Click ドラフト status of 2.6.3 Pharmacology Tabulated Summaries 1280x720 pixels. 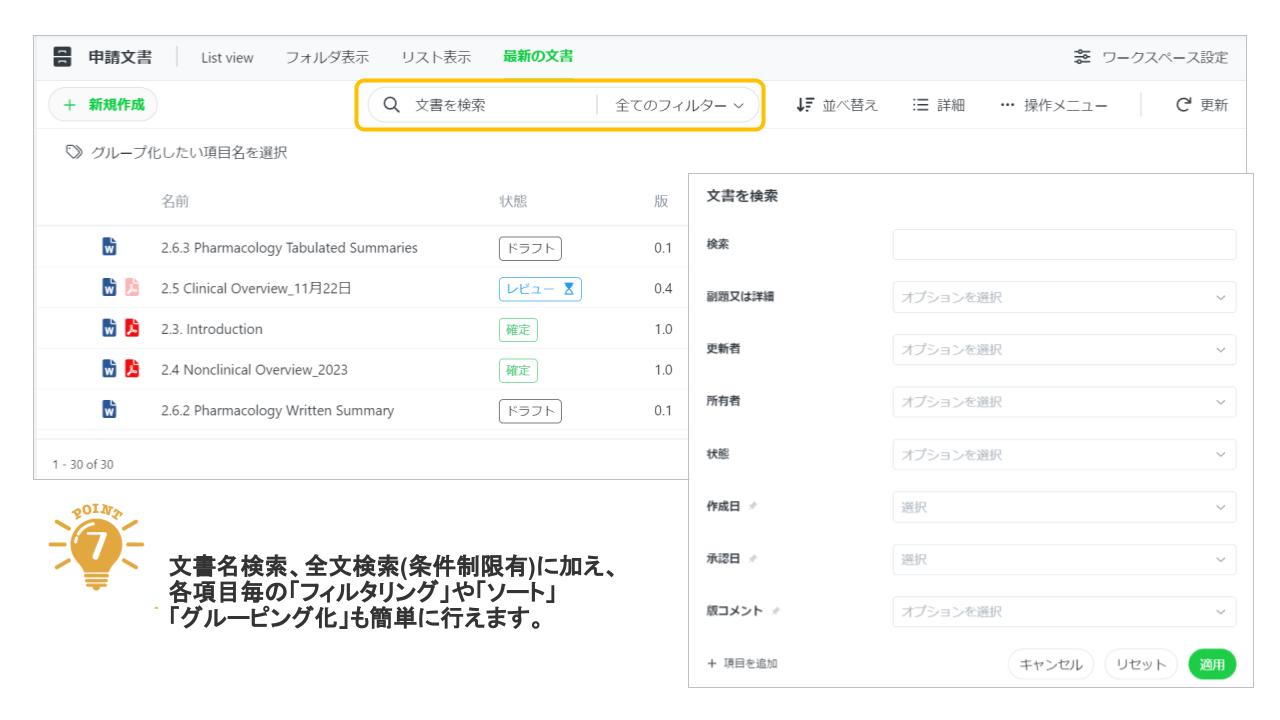530,248
